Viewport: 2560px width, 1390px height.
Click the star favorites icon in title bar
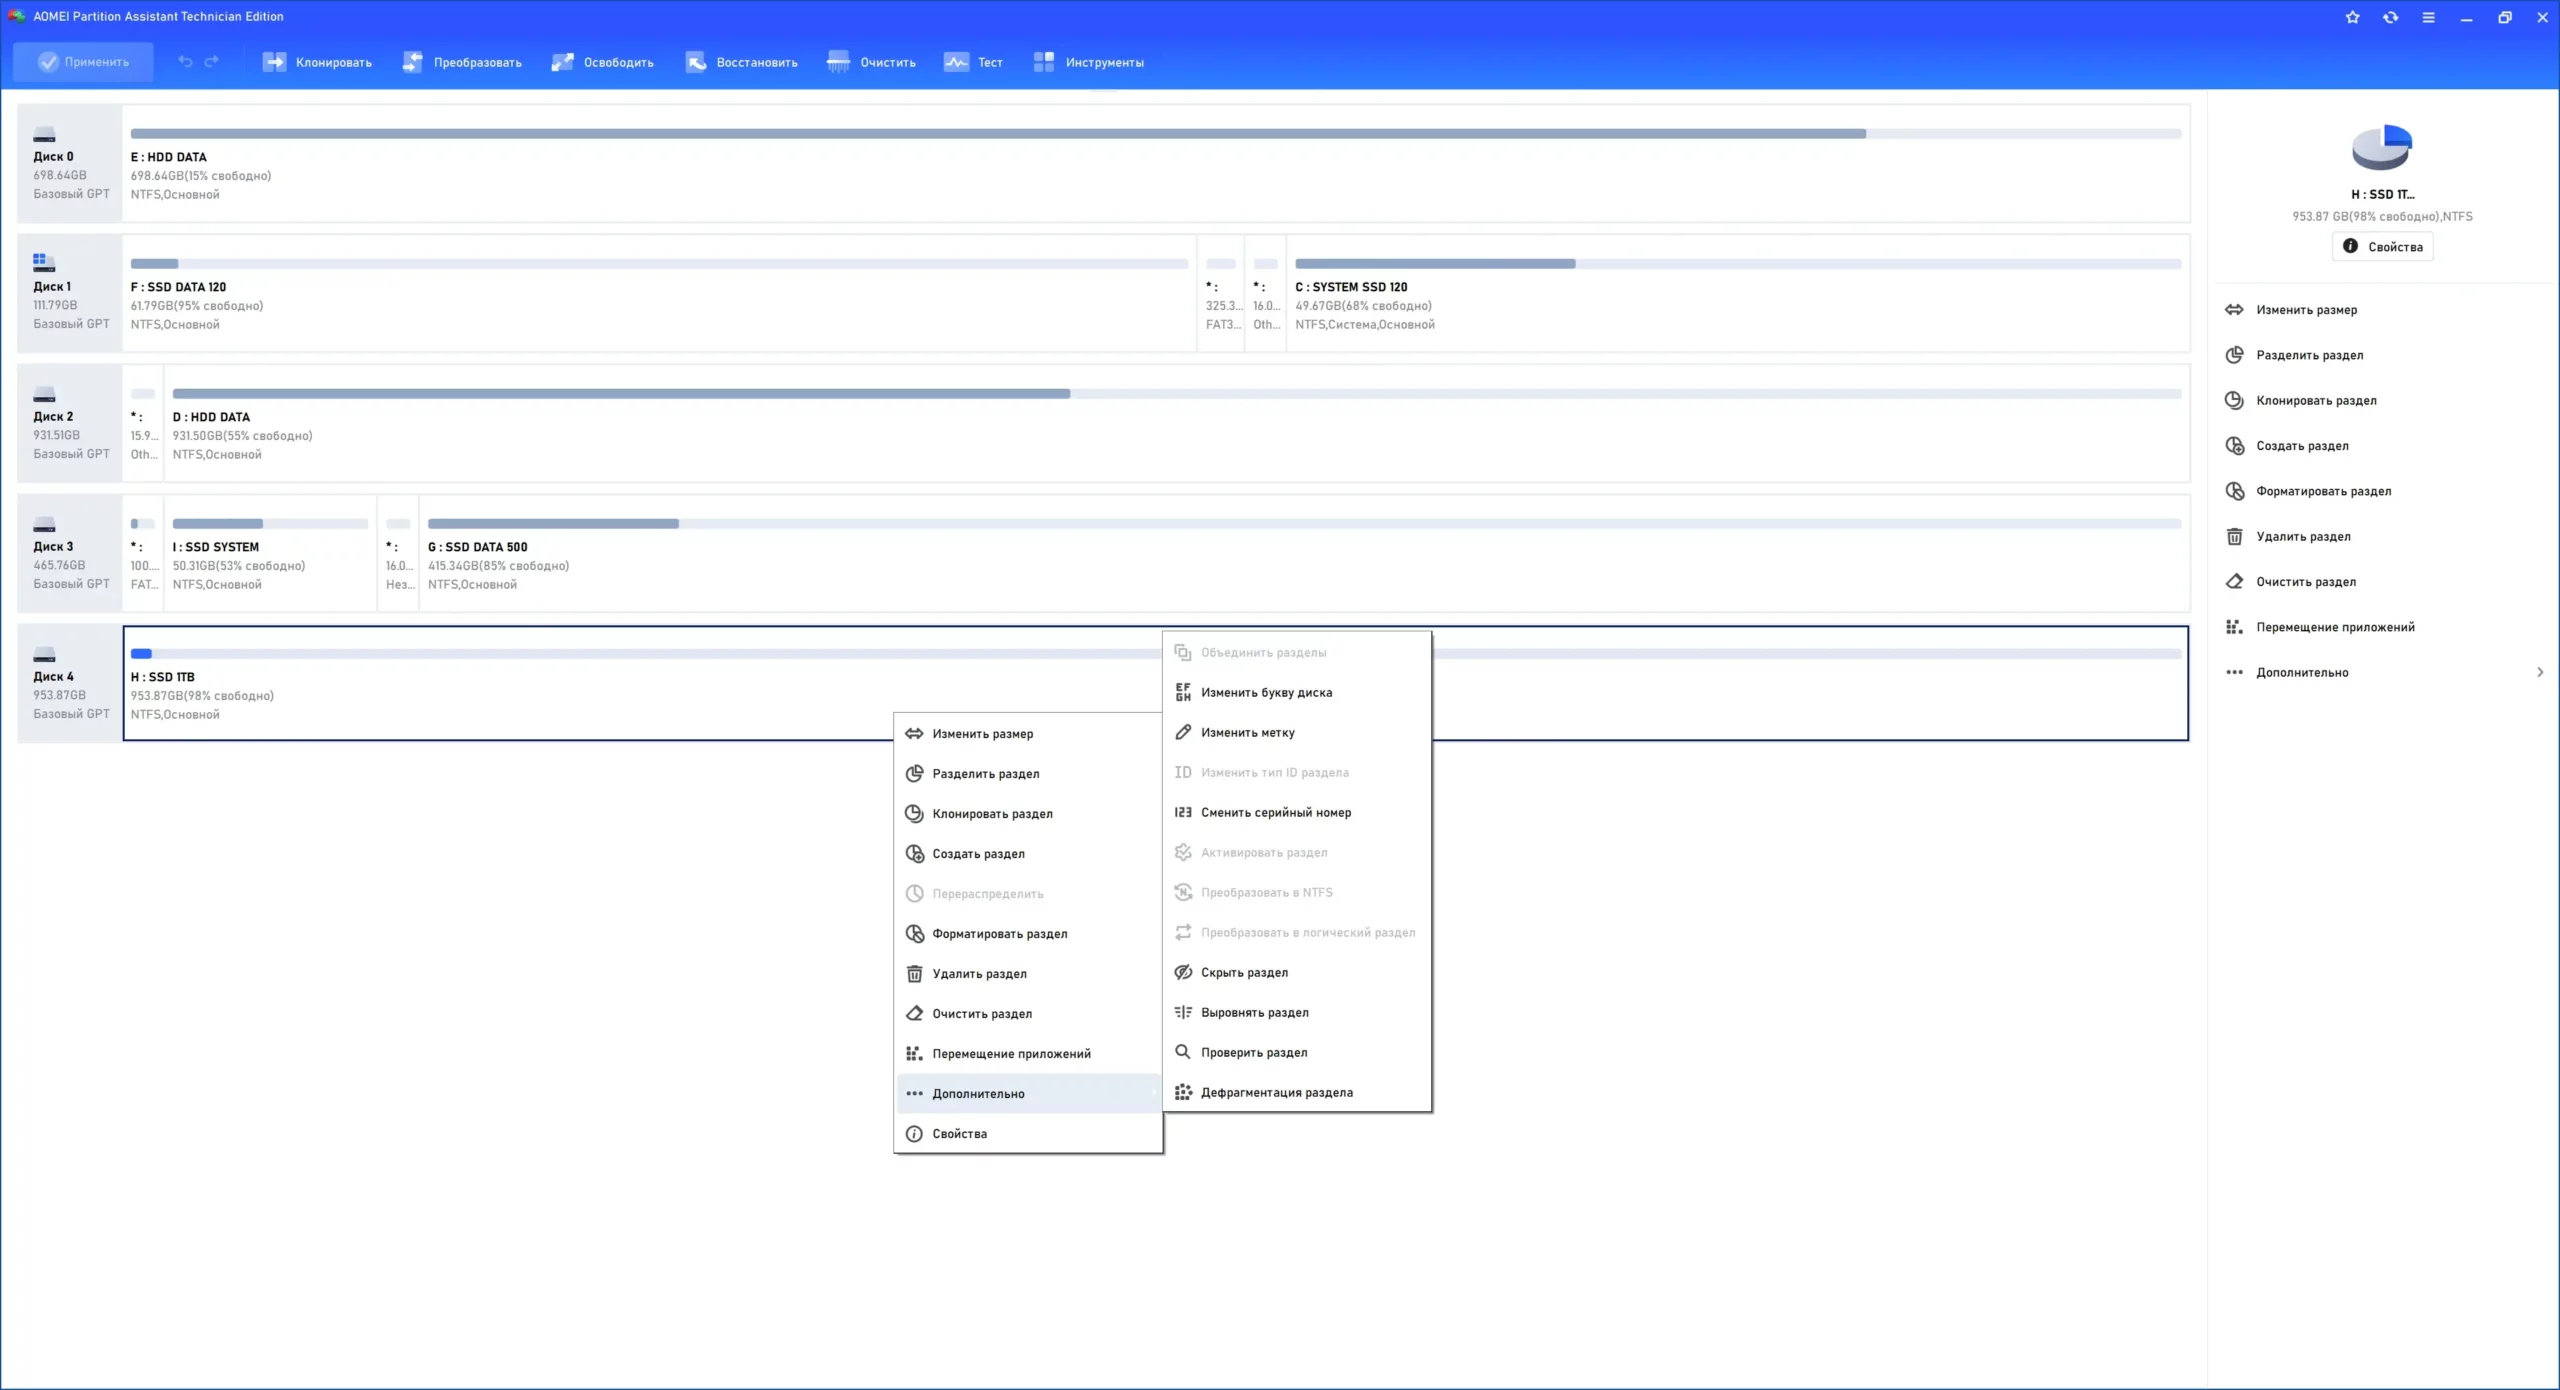coord(2352,17)
